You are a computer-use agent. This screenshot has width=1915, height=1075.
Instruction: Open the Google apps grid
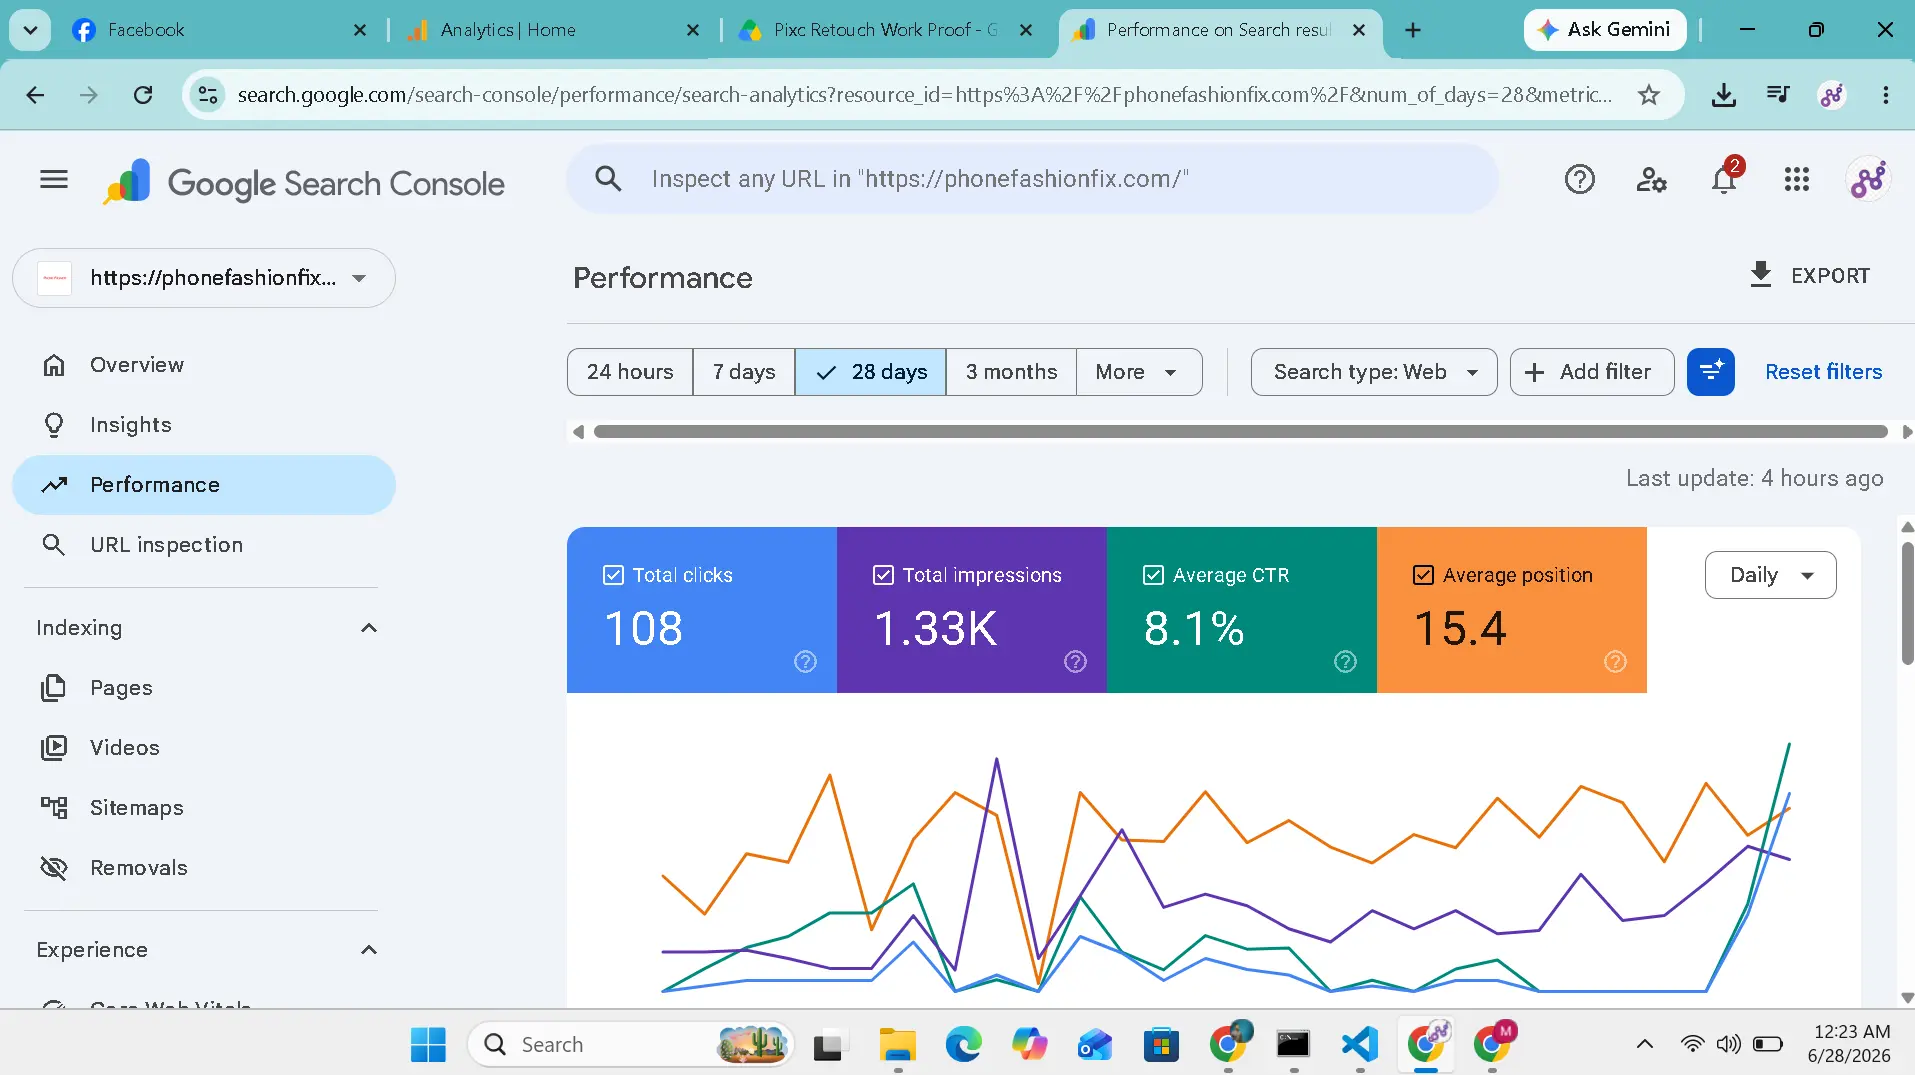coord(1796,179)
